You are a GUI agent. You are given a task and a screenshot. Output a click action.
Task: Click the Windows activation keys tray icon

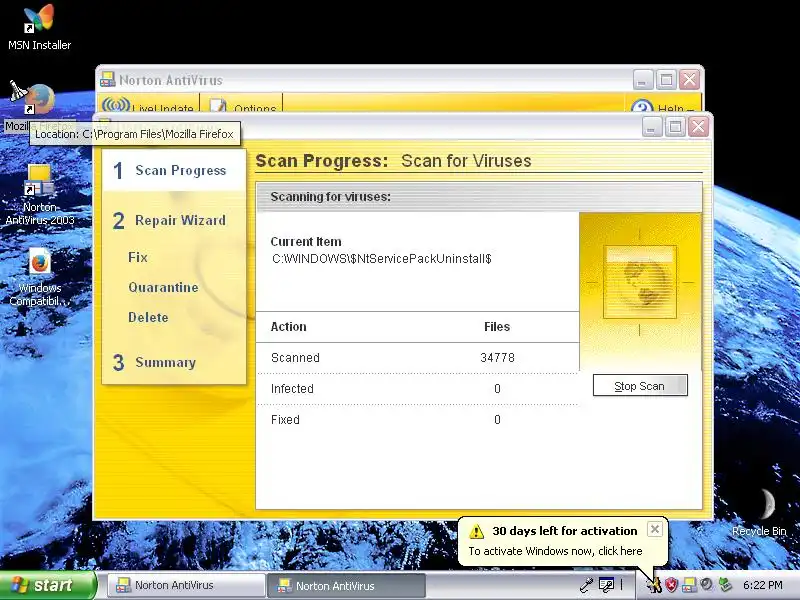[654, 584]
